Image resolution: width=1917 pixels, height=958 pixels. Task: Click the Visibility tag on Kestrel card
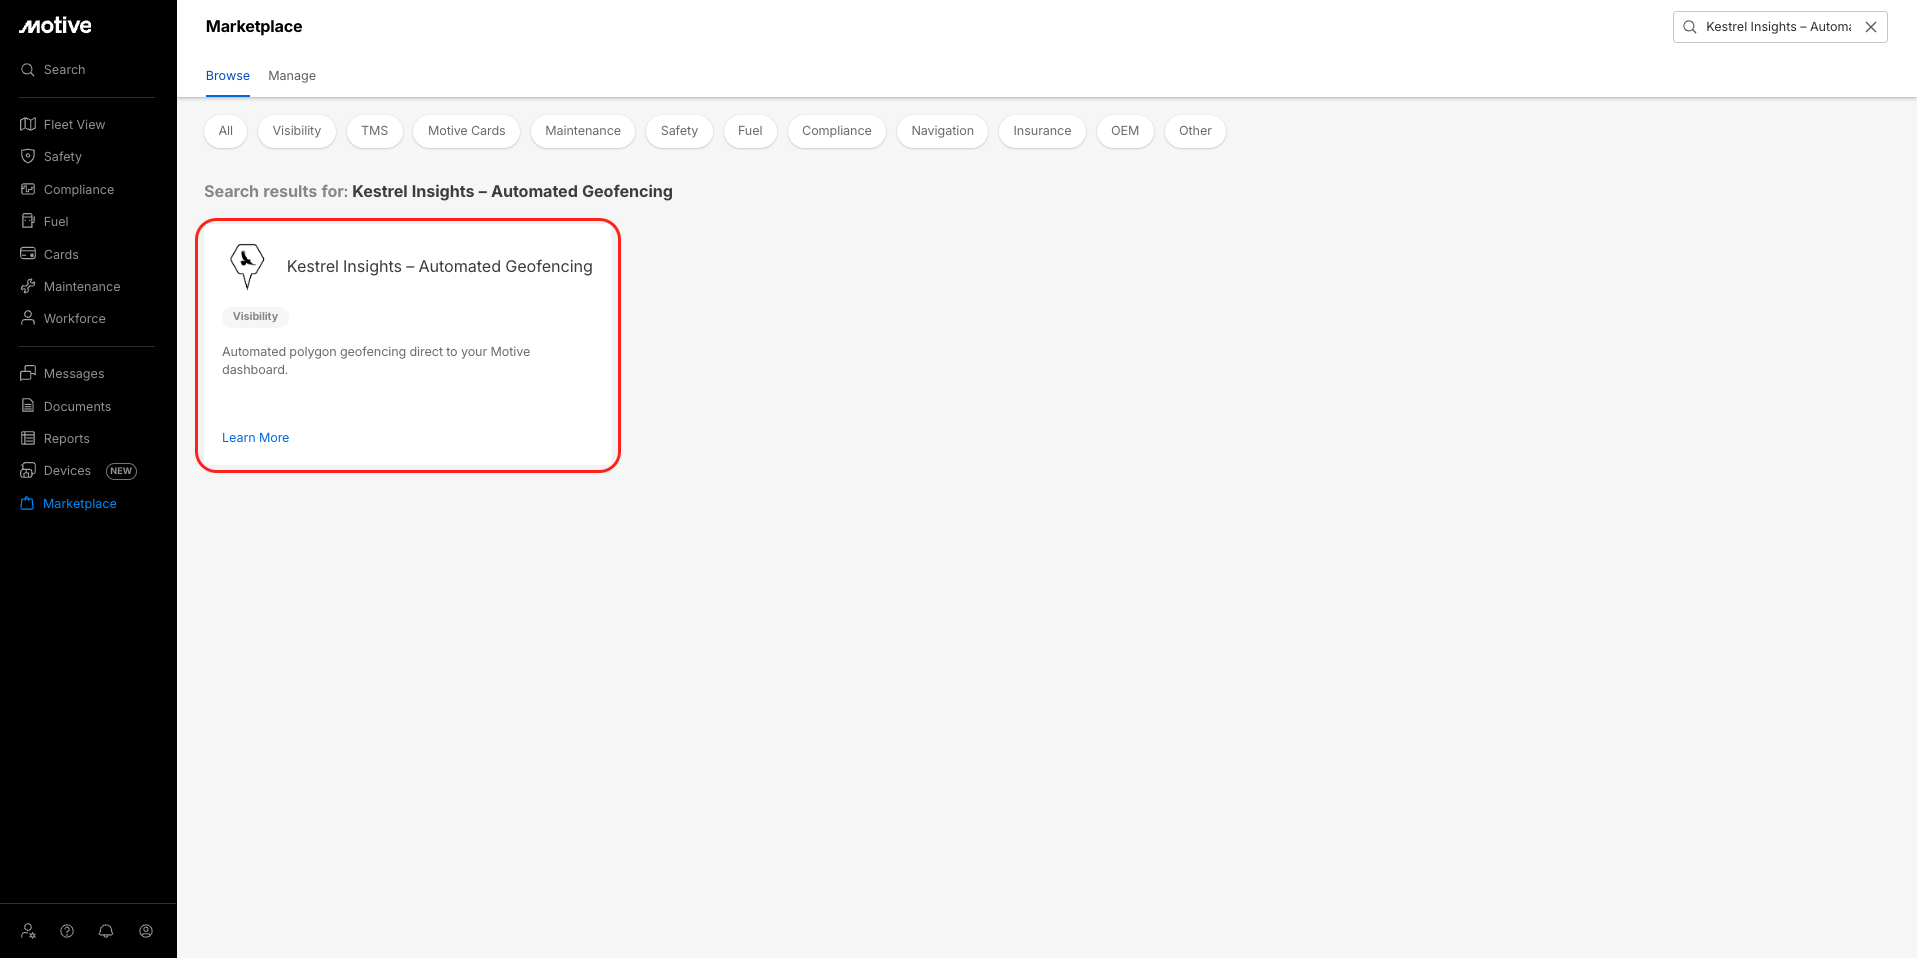click(x=255, y=317)
